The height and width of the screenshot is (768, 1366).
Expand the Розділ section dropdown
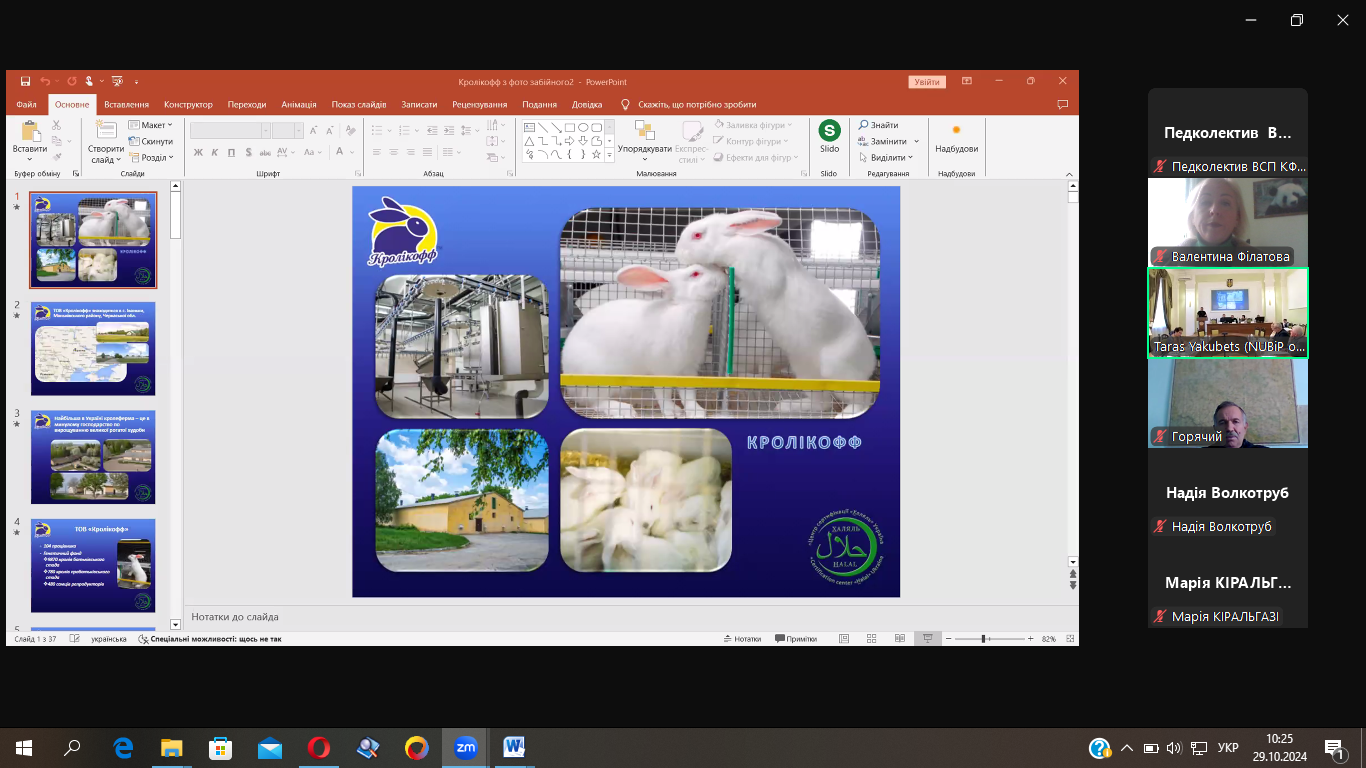click(x=151, y=157)
